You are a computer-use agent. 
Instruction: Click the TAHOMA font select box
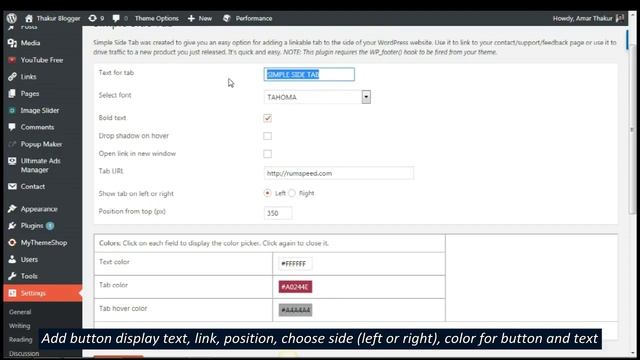tap(317, 97)
